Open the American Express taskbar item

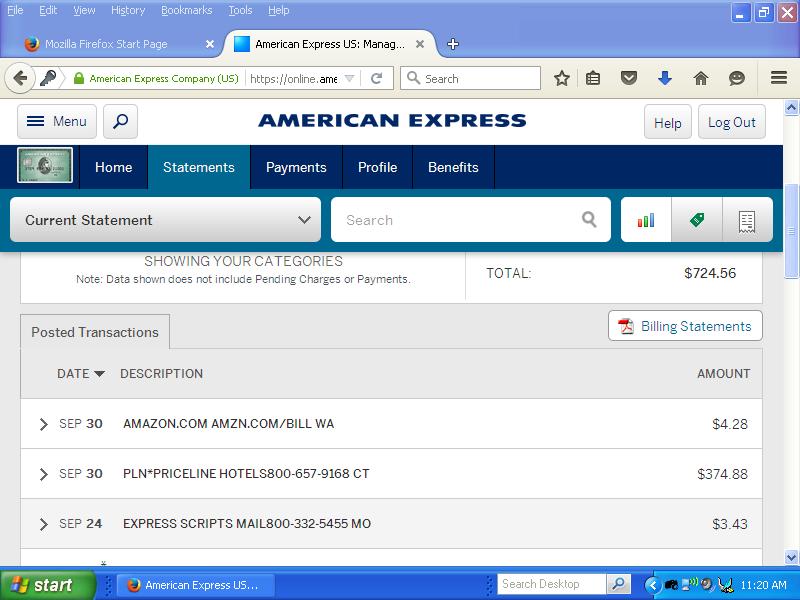(196, 585)
